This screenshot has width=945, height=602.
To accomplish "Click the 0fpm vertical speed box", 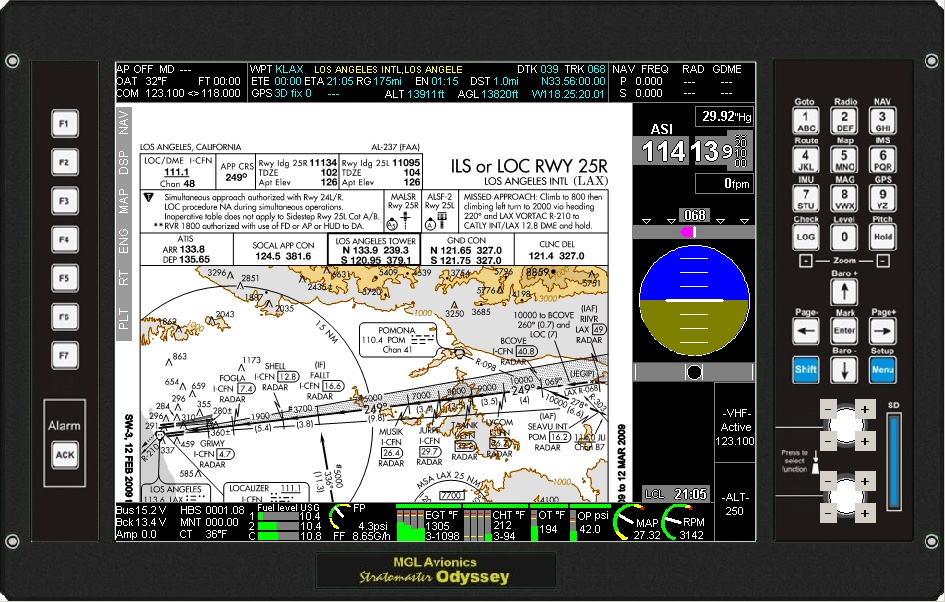I will (x=724, y=184).
